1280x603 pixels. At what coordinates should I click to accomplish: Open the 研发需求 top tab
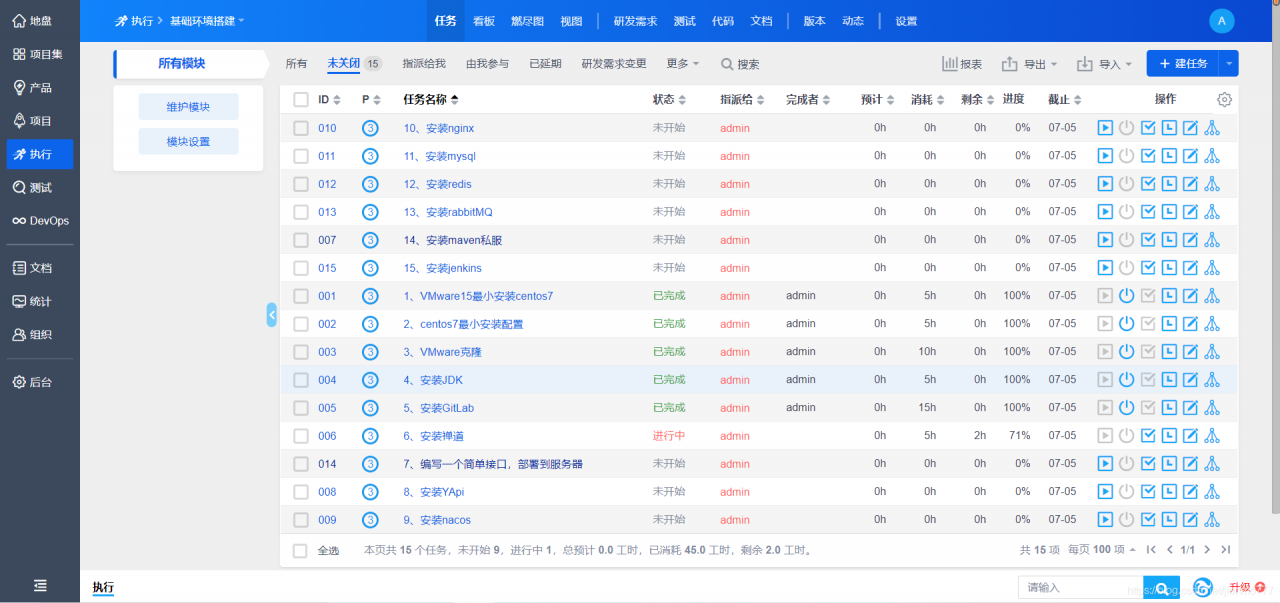[635, 21]
